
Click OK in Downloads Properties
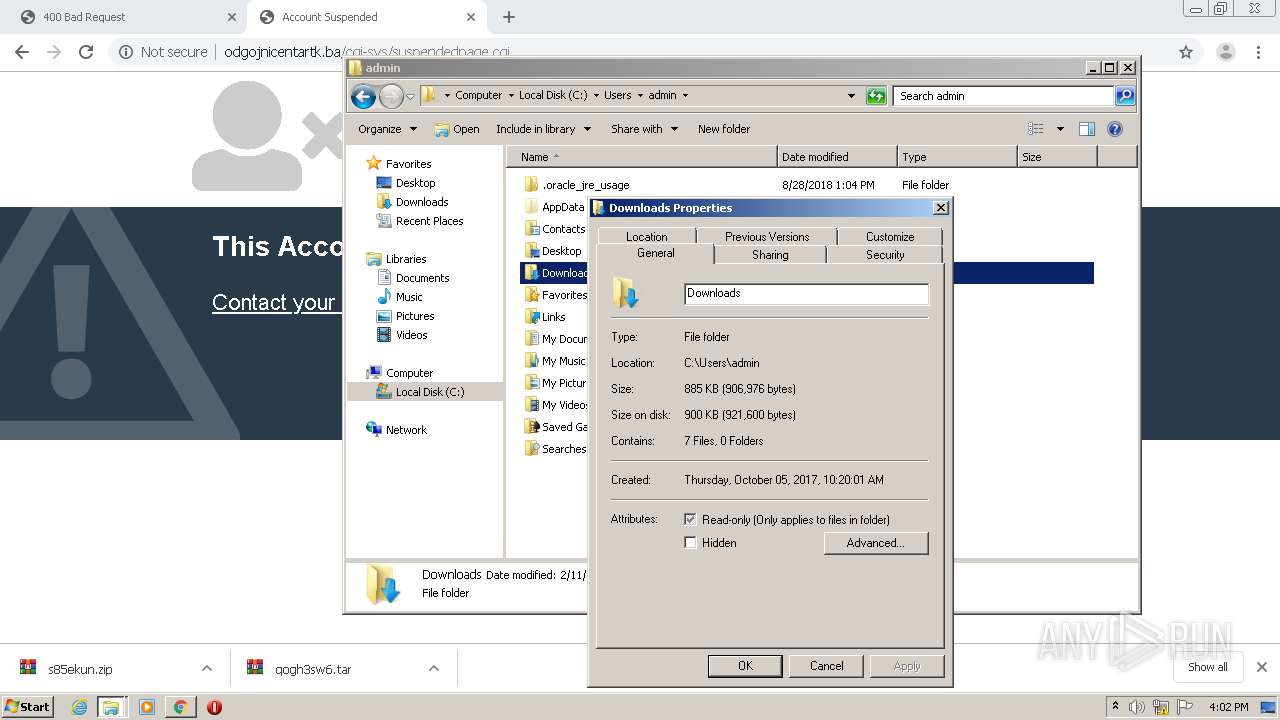[x=745, y=666]
